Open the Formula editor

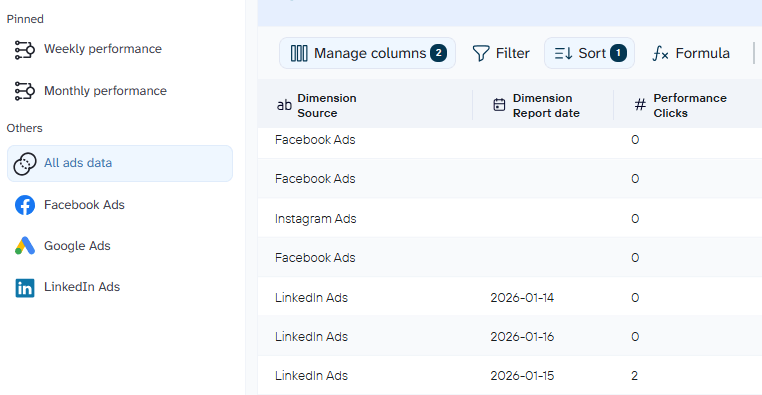click(691, 53)
